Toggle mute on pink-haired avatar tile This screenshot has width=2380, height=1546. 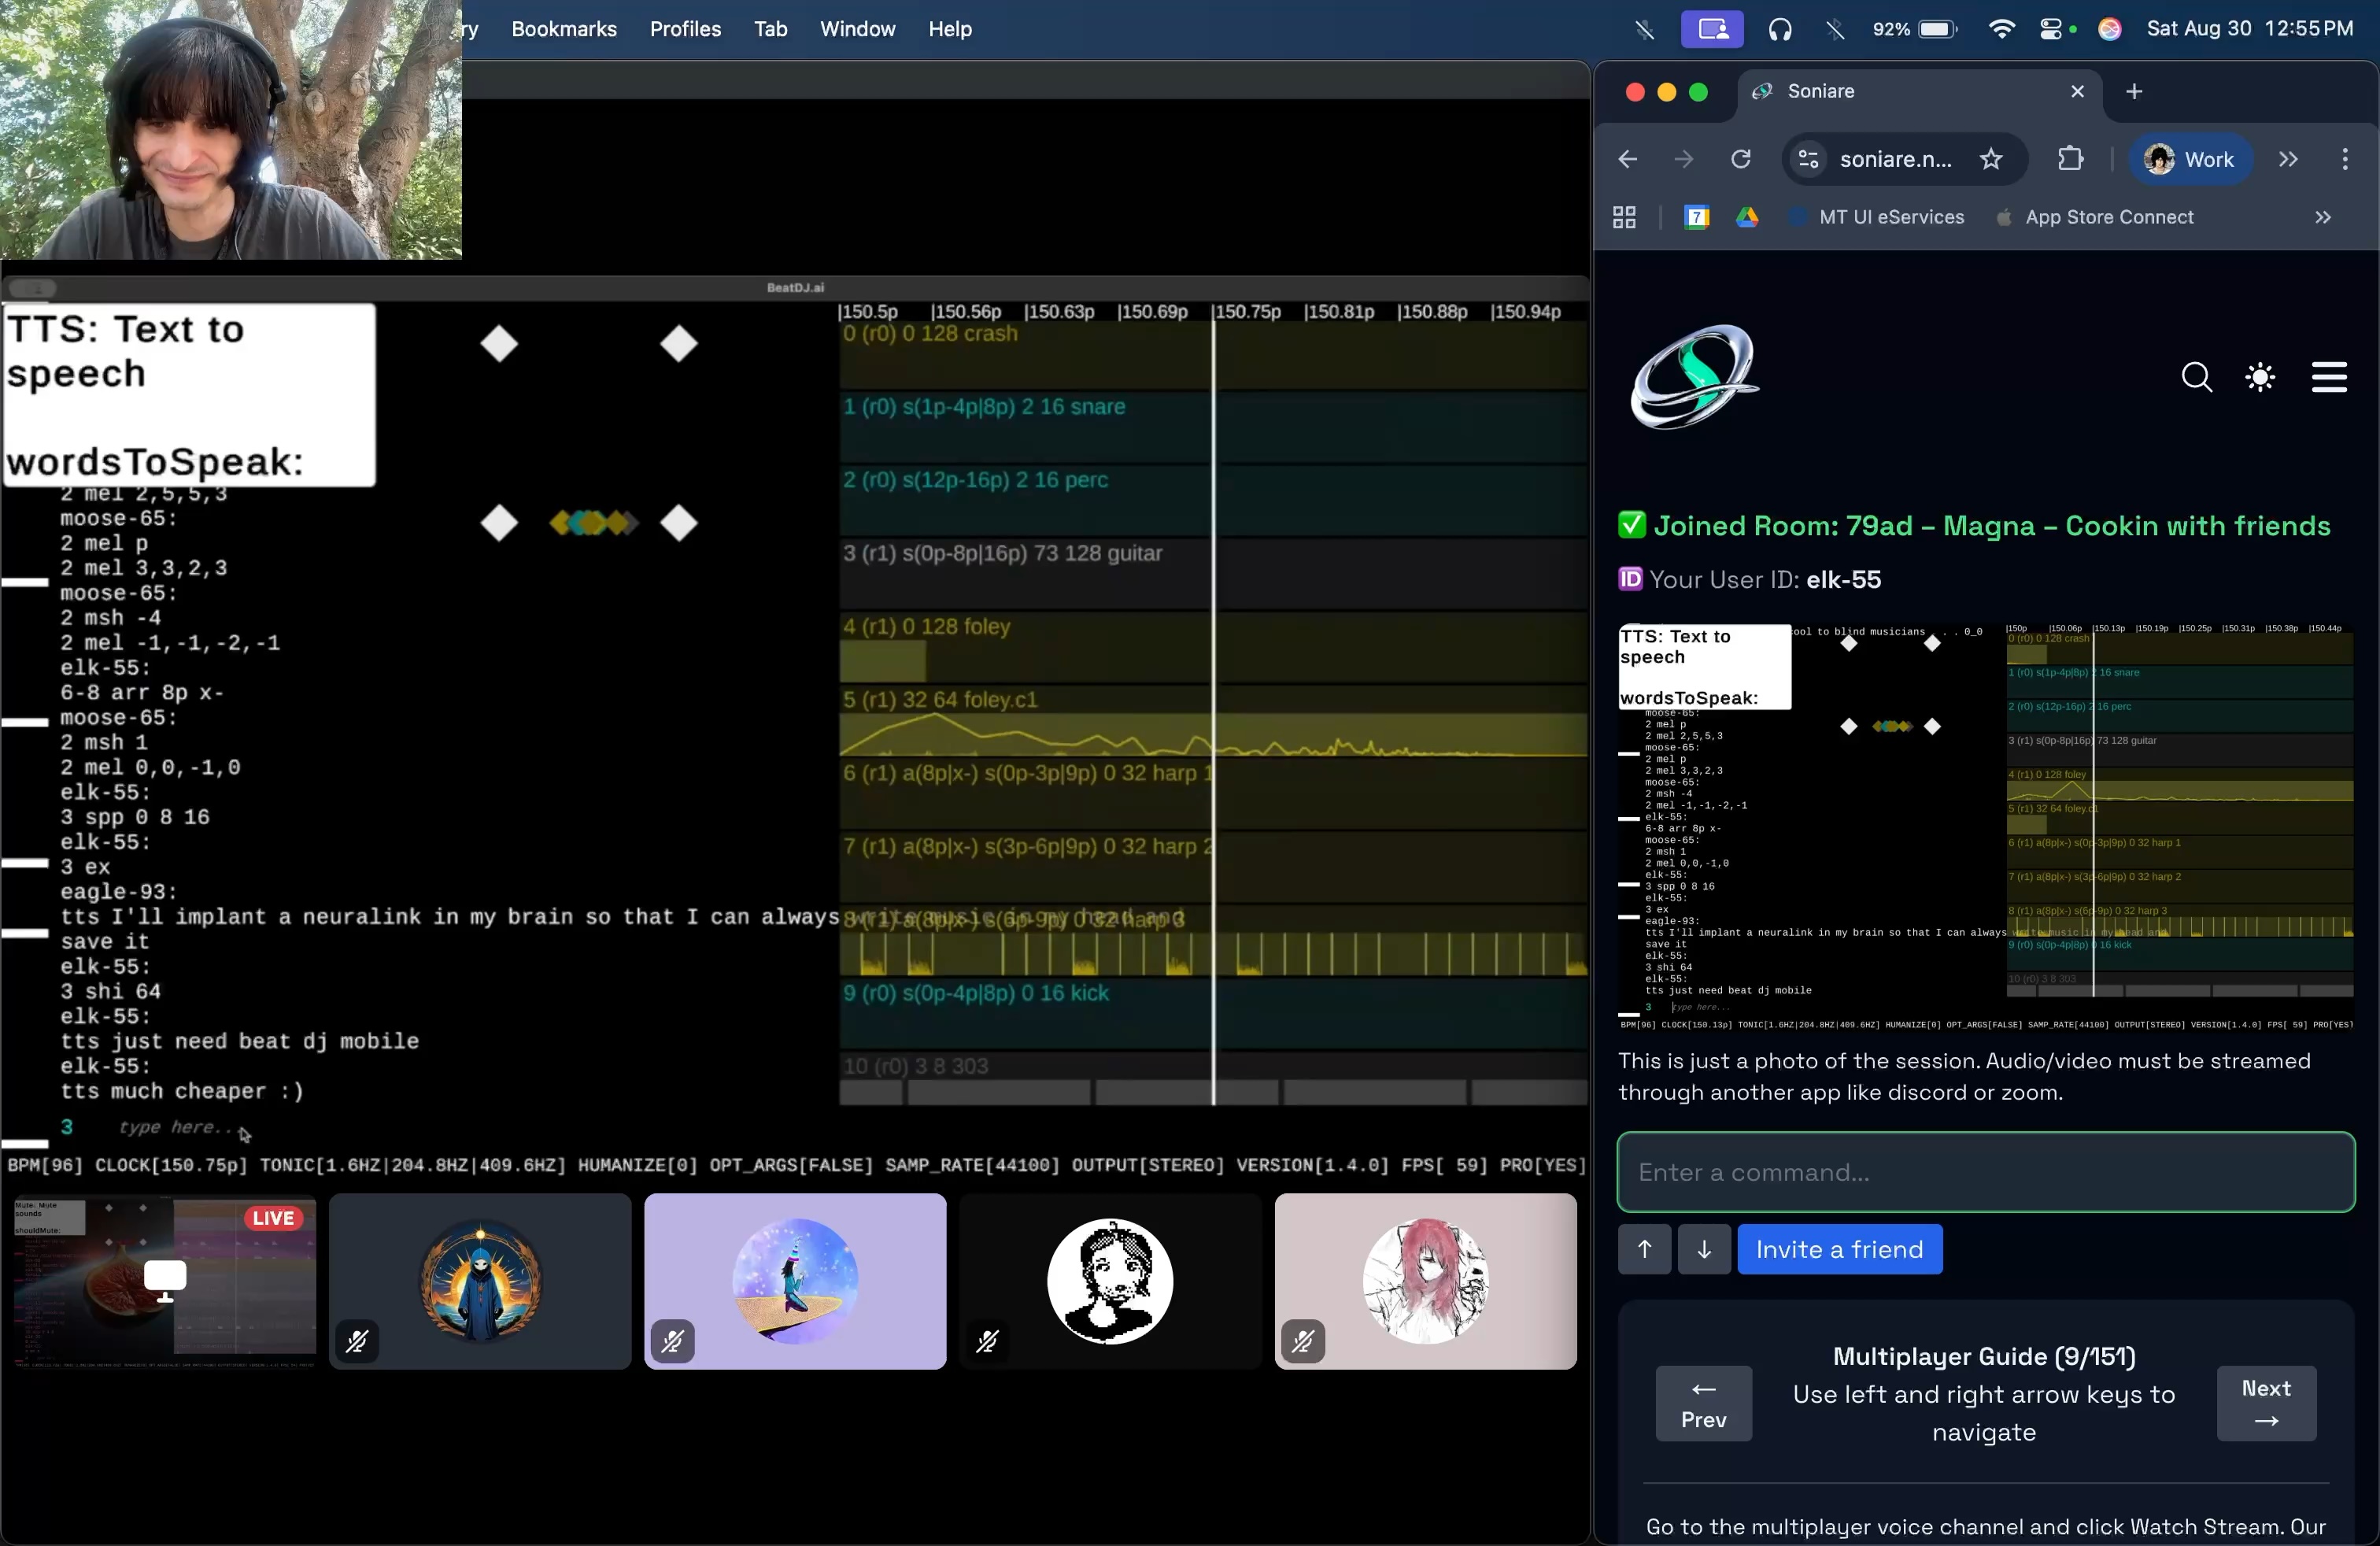point(1302,1341)
